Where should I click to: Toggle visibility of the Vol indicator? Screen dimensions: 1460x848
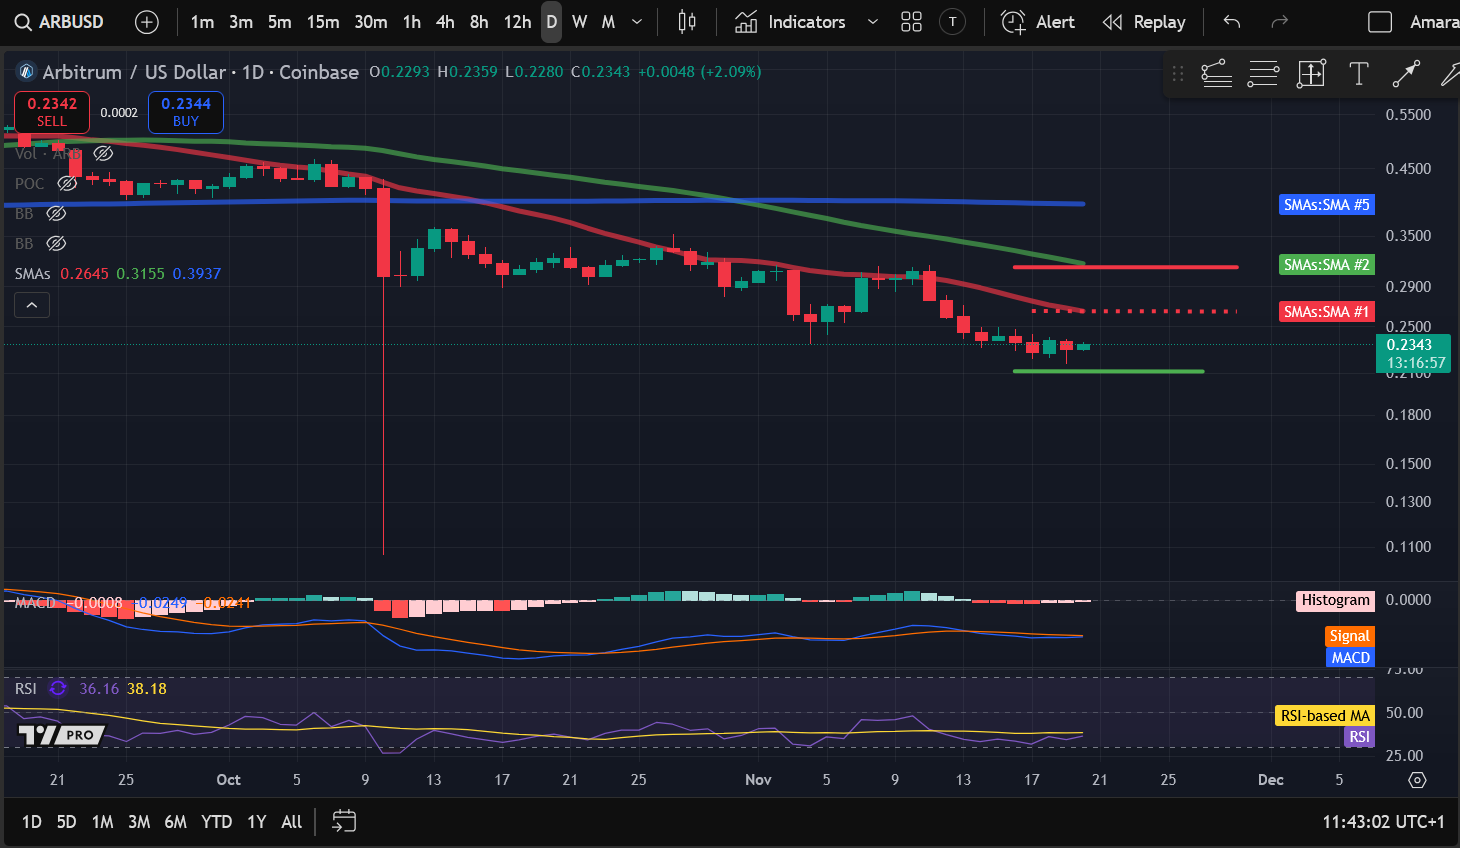[x=103, y=153]
